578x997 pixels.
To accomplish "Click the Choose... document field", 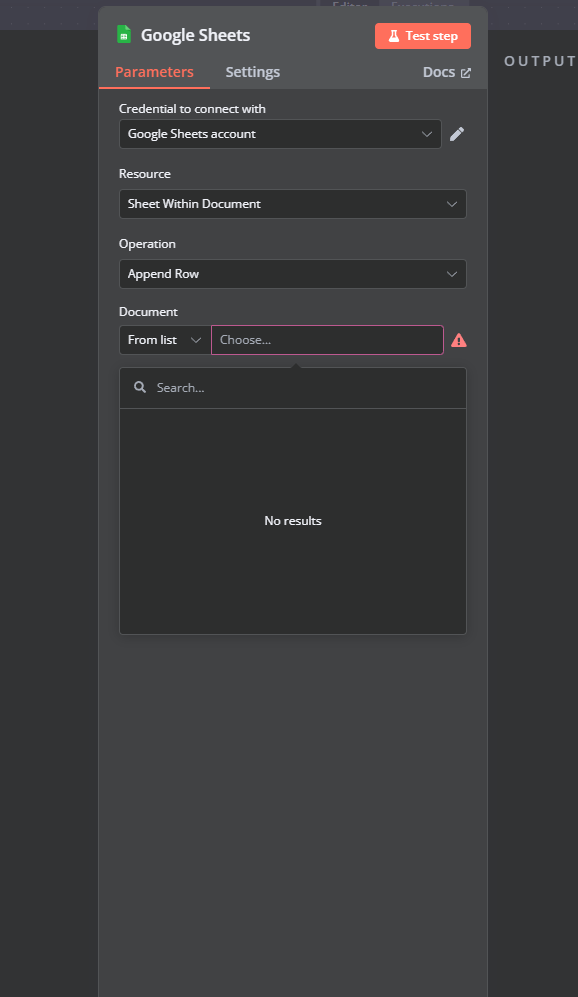I will (327, 340).
